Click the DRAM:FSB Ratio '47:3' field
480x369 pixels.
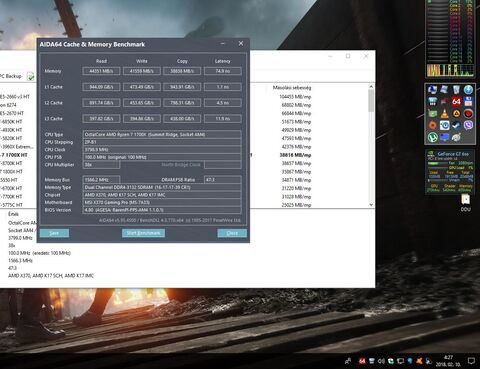click(x=223, y=180)
